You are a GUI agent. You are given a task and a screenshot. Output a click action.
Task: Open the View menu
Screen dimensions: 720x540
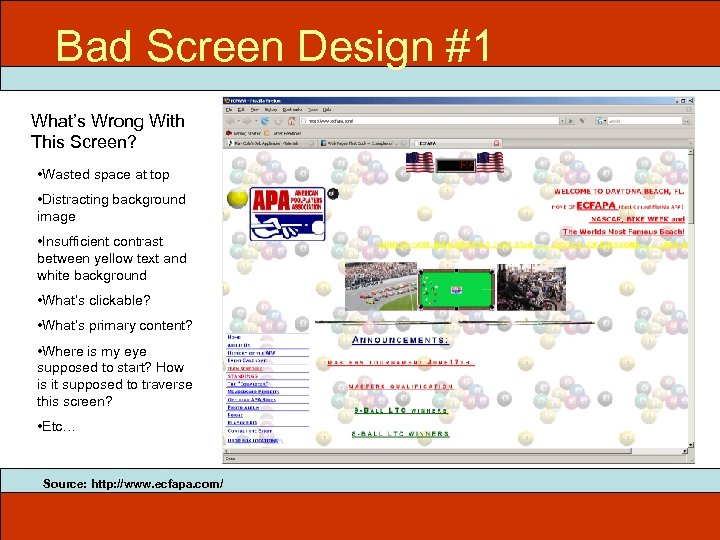point(255,110)
